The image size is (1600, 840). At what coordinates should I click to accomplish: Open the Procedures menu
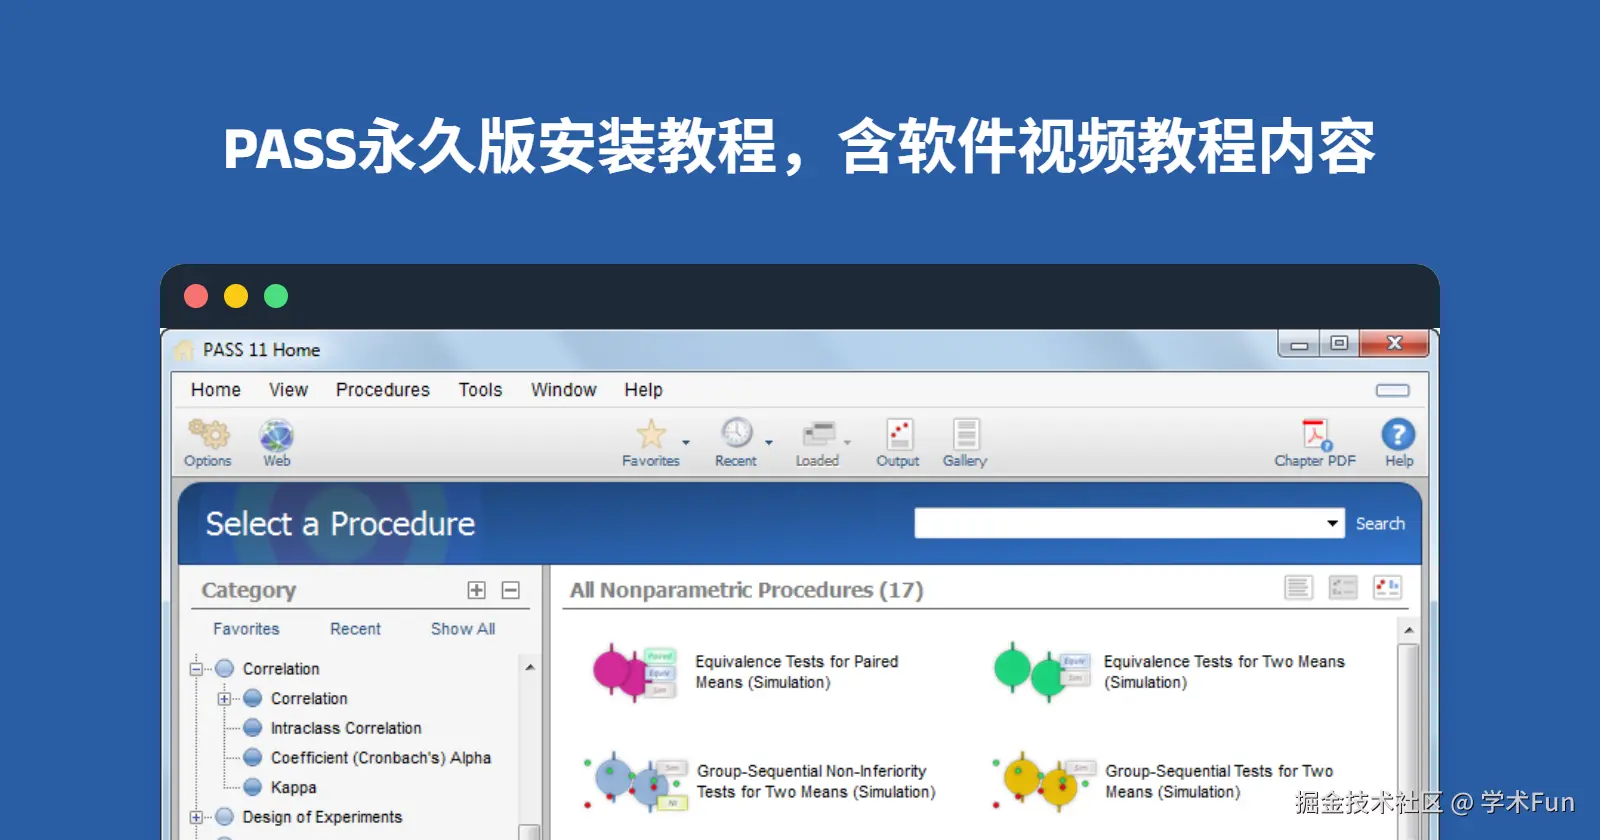coord(383,390)
